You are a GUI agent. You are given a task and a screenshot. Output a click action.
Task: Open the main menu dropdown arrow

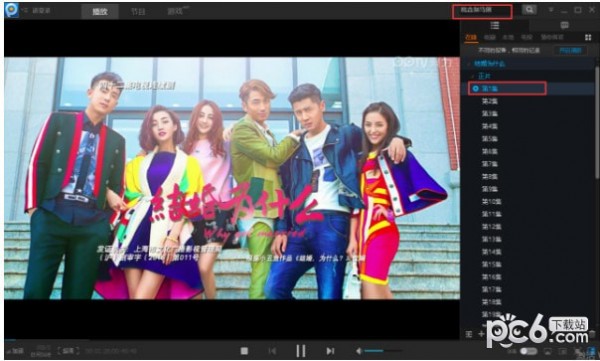[x=551, y=10]
